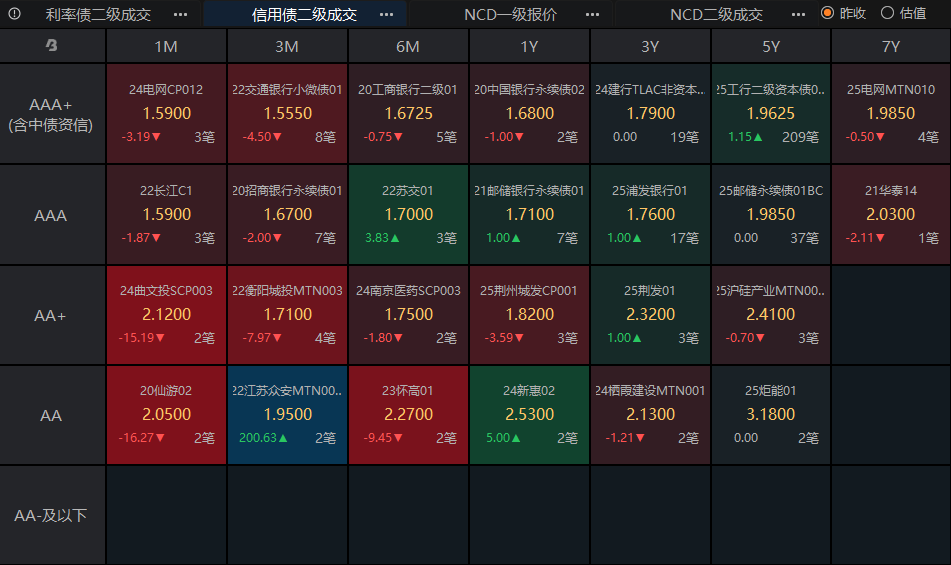
Task: Click the 3Y column header
Action: 650,47
